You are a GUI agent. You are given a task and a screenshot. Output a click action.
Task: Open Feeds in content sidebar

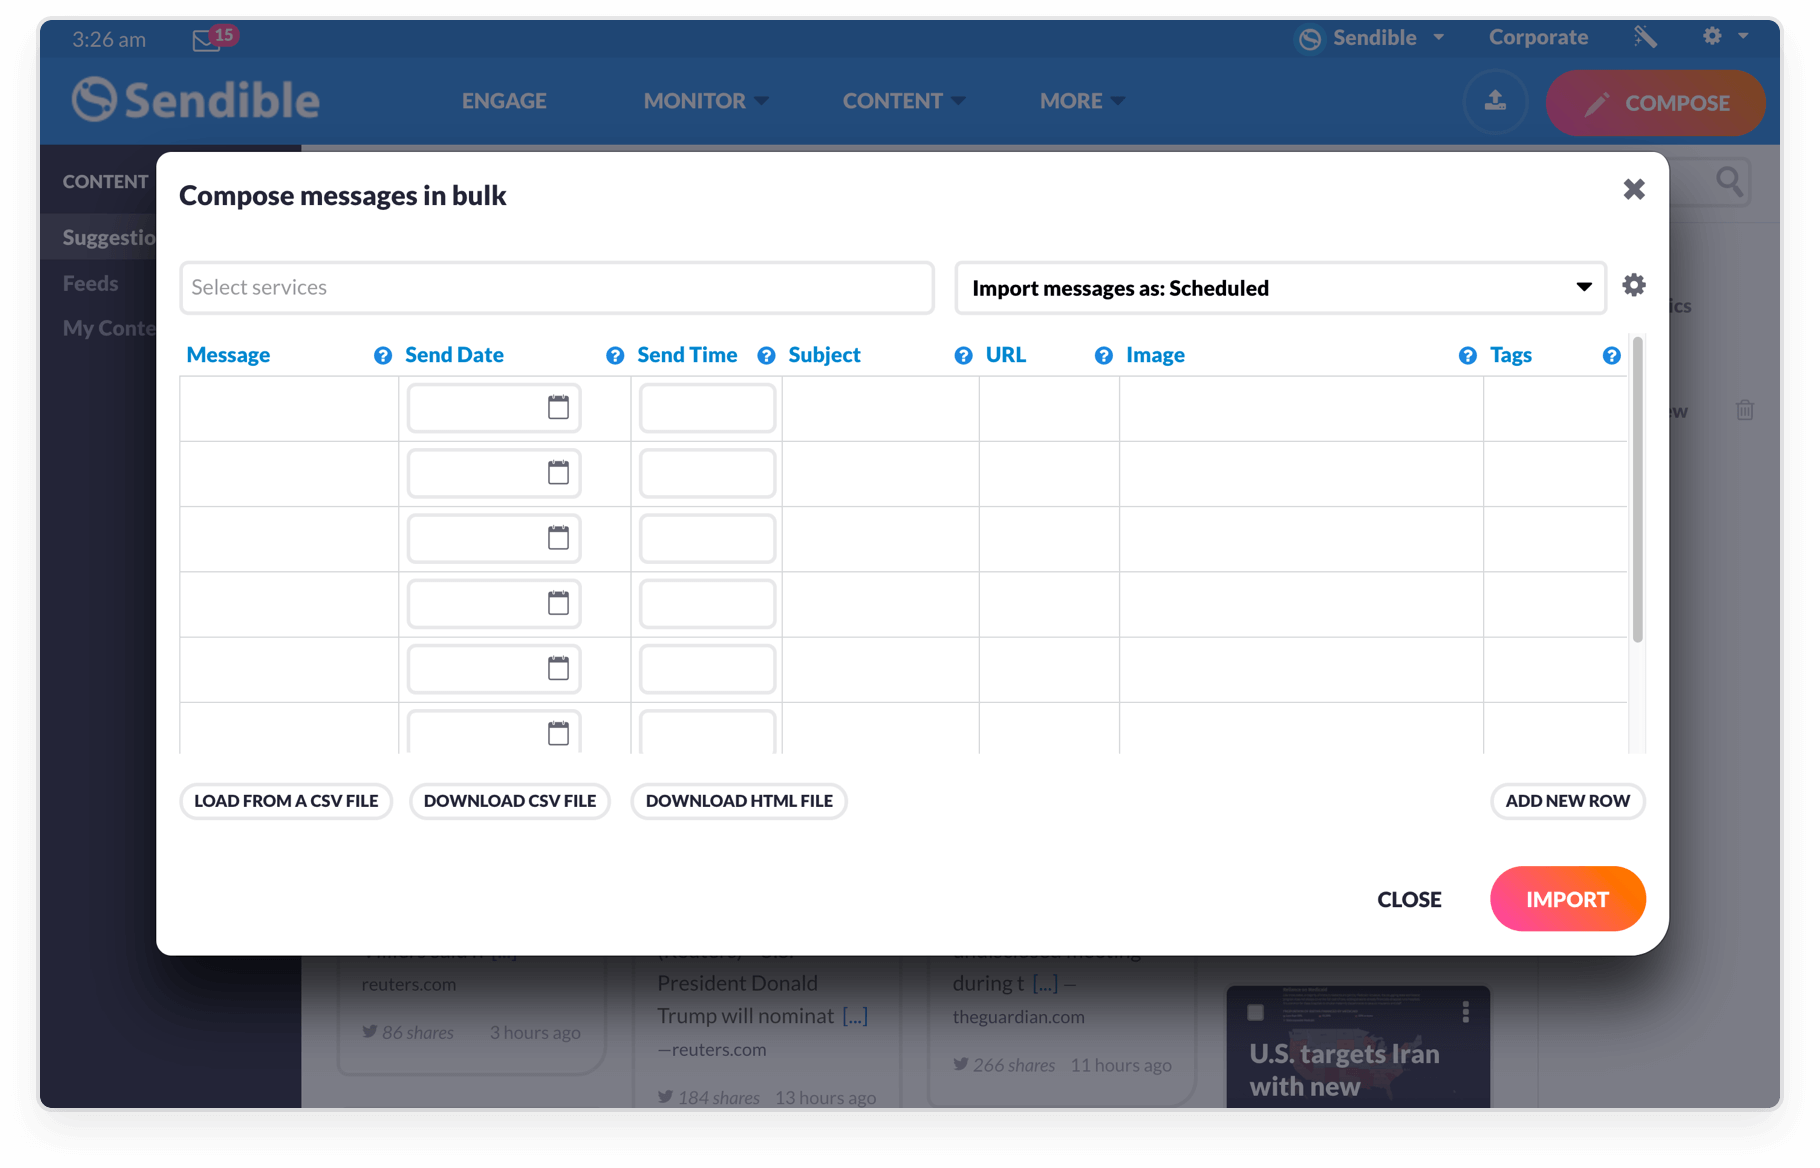pos(90,283)
